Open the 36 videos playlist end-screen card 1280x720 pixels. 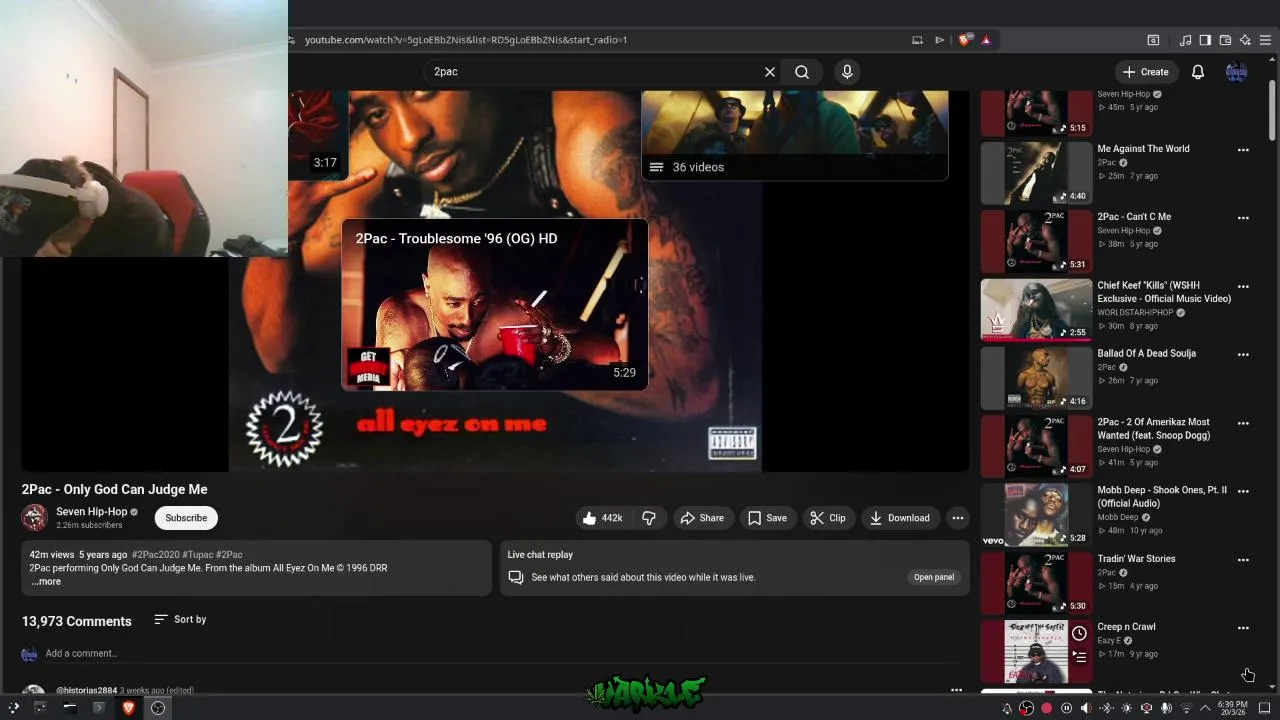pos(795,135)
